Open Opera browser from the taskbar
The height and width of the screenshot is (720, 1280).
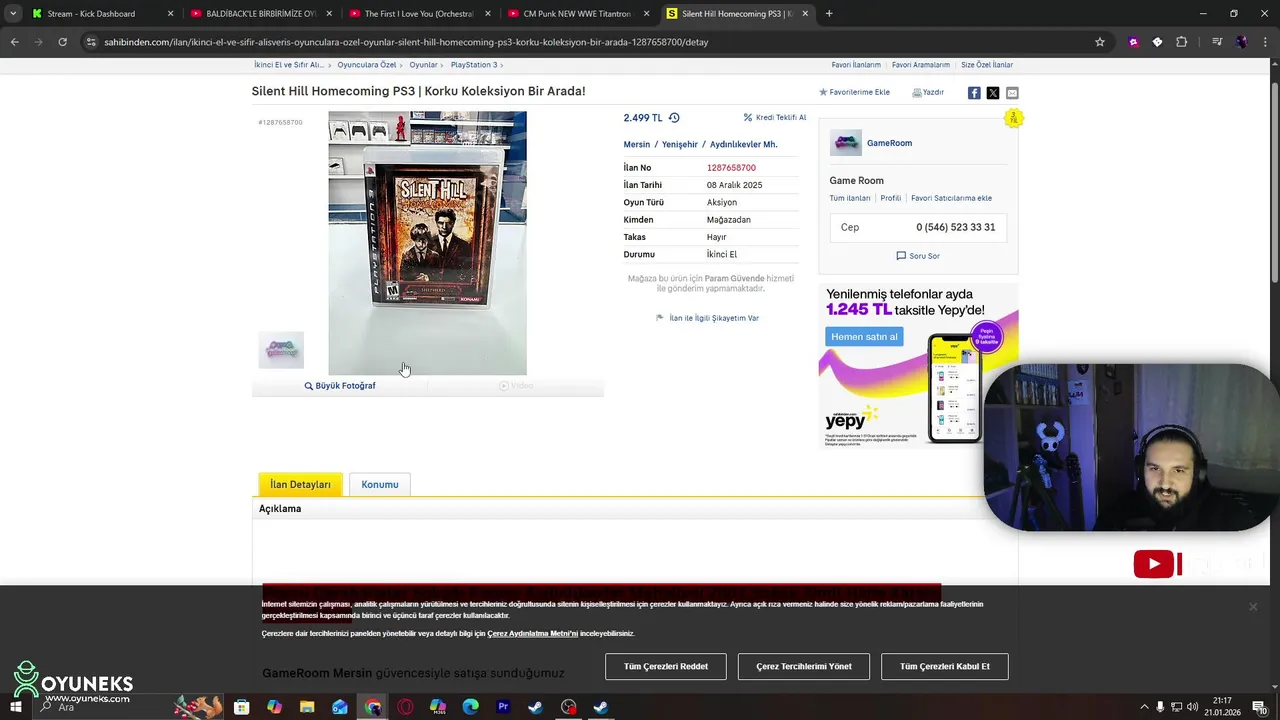coord(405,707)
